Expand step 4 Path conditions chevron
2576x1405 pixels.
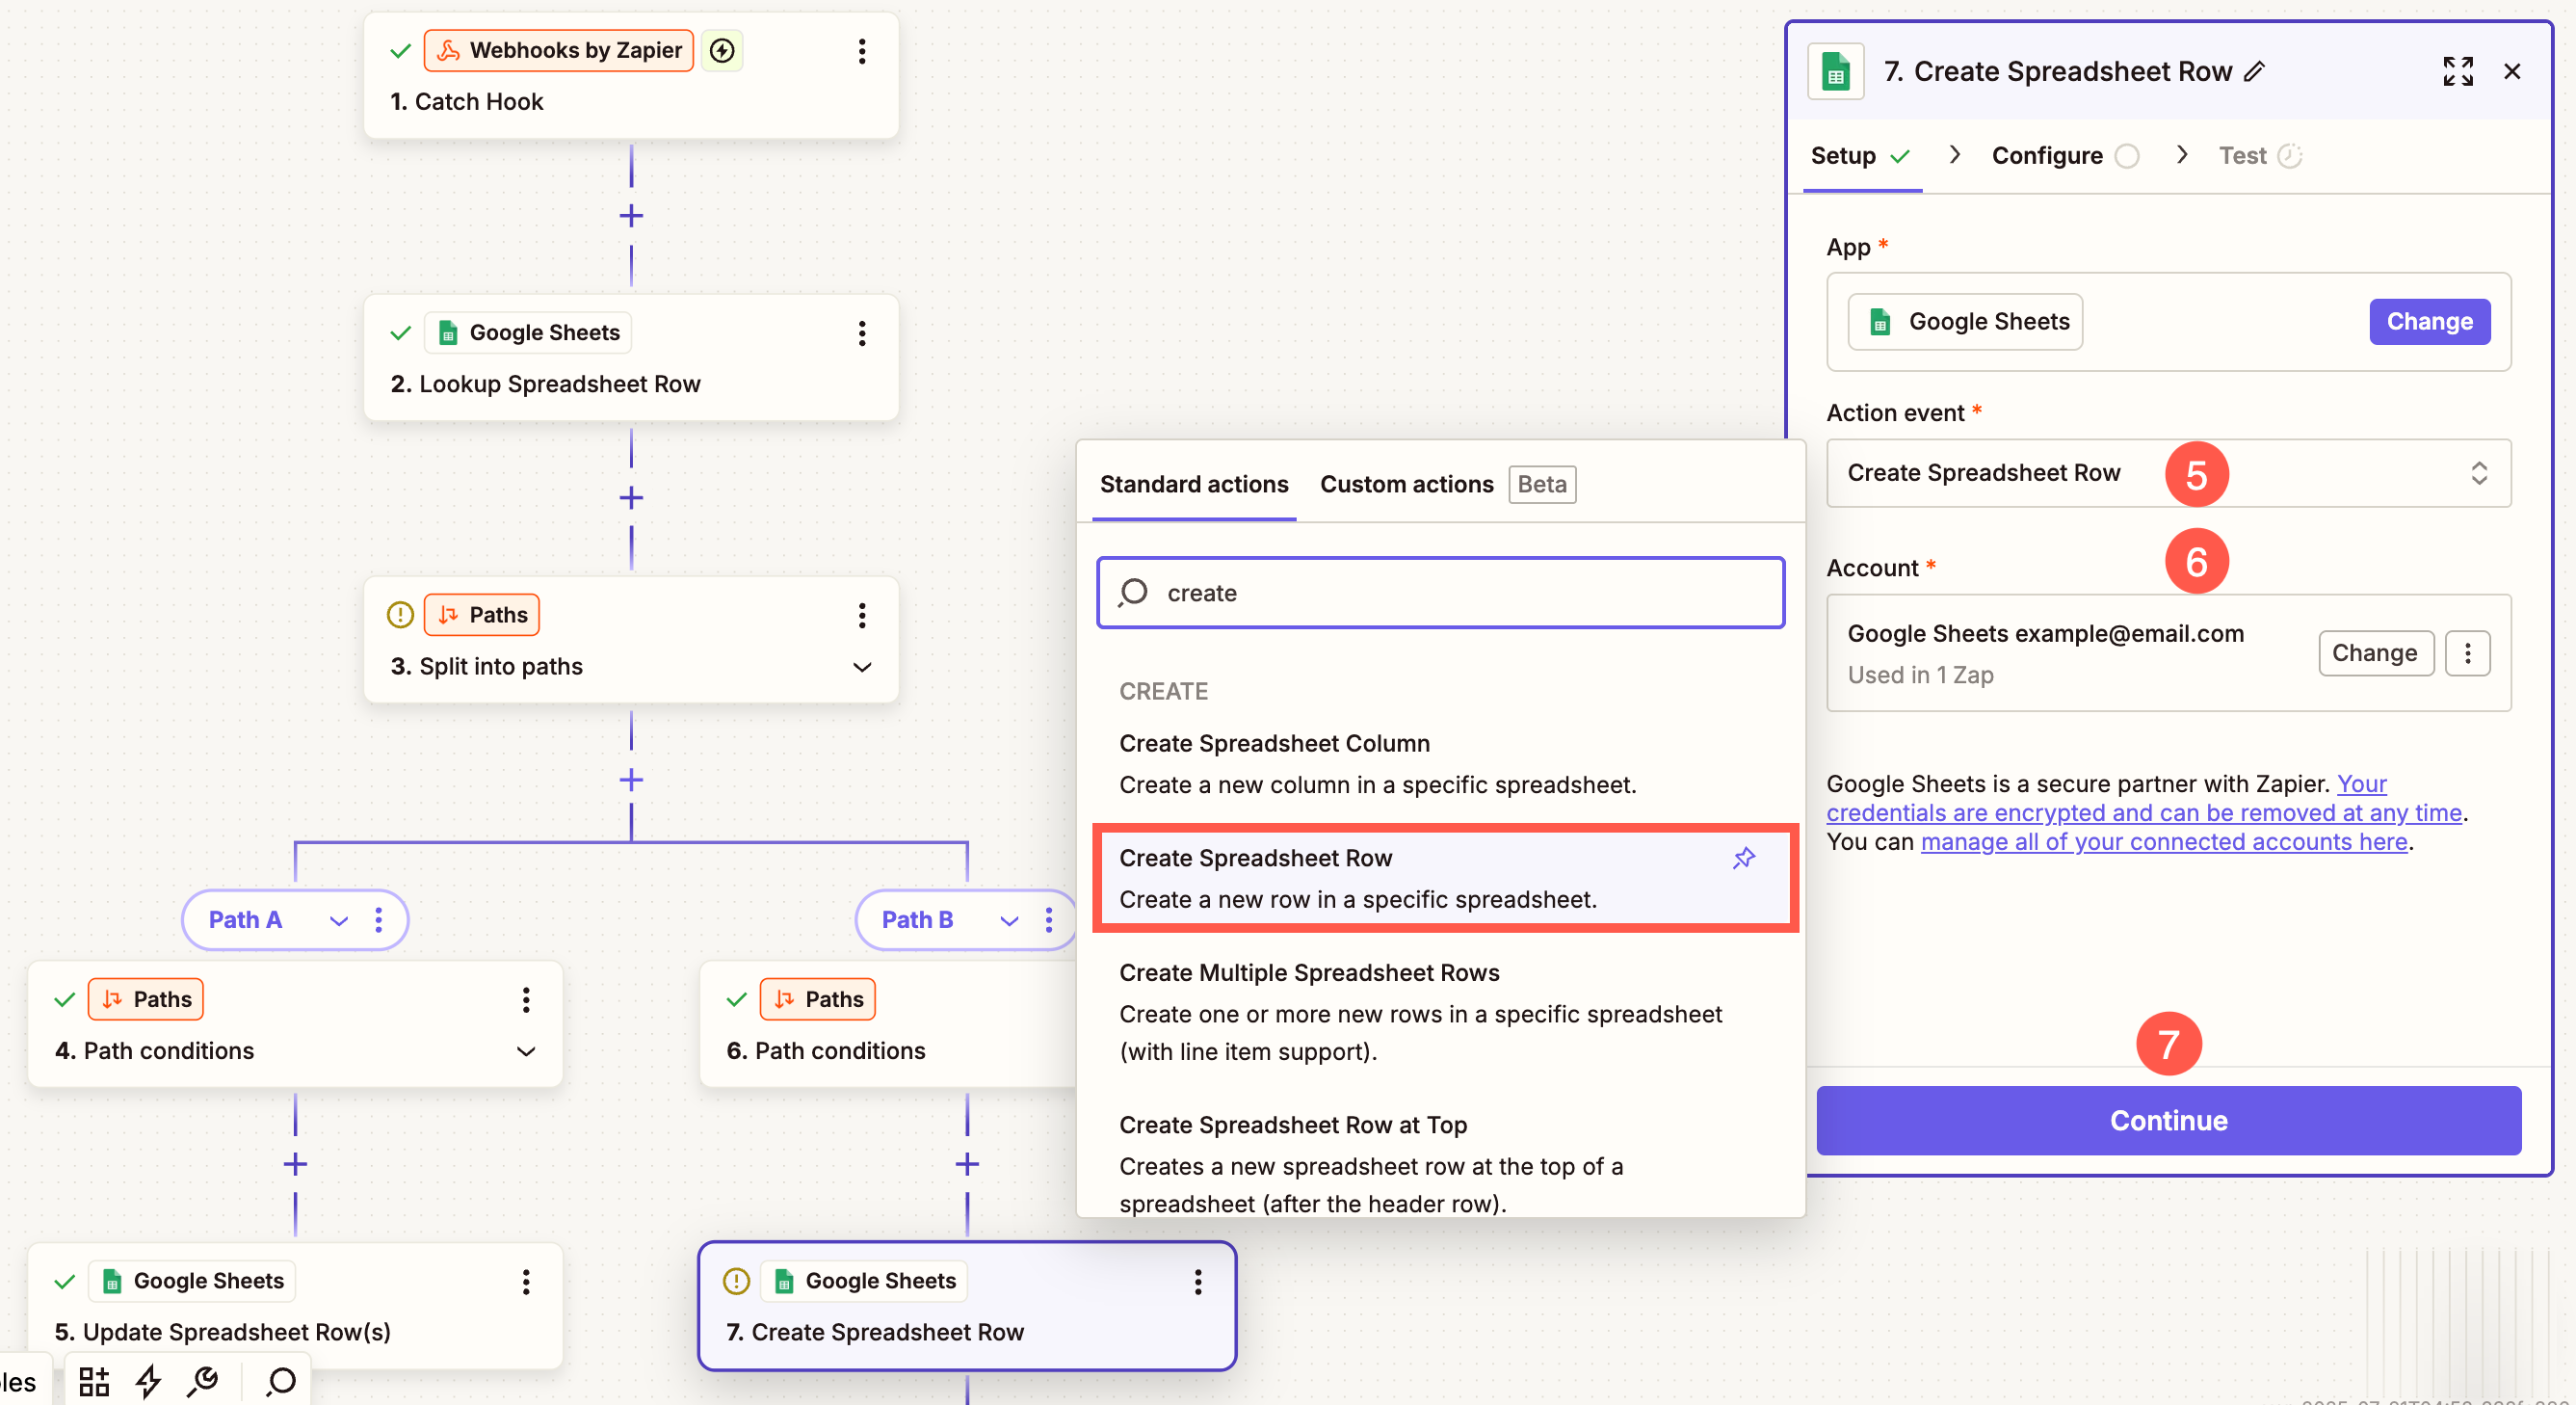525,1051
